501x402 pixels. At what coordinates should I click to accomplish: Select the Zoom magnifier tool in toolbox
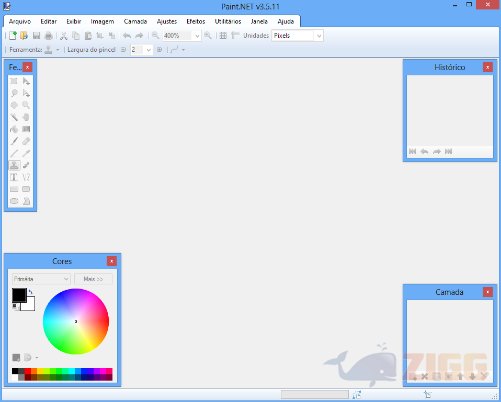[26, 105]
